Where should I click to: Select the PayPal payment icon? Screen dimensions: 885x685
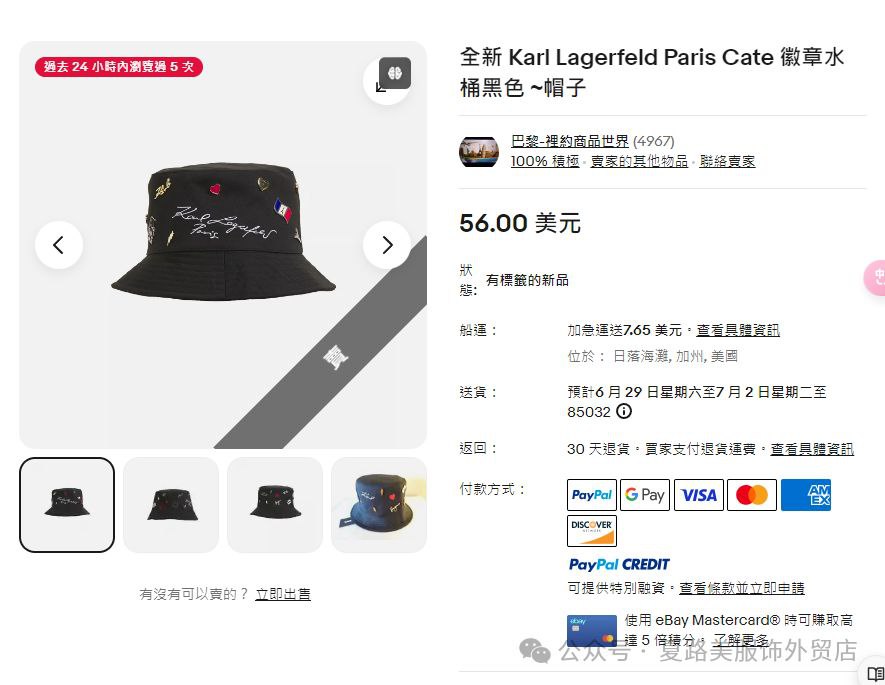592,495
